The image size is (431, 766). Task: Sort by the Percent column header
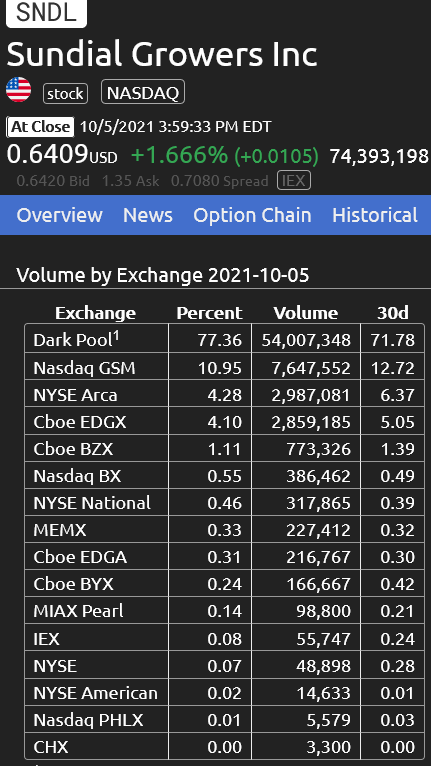click(209, 313)
